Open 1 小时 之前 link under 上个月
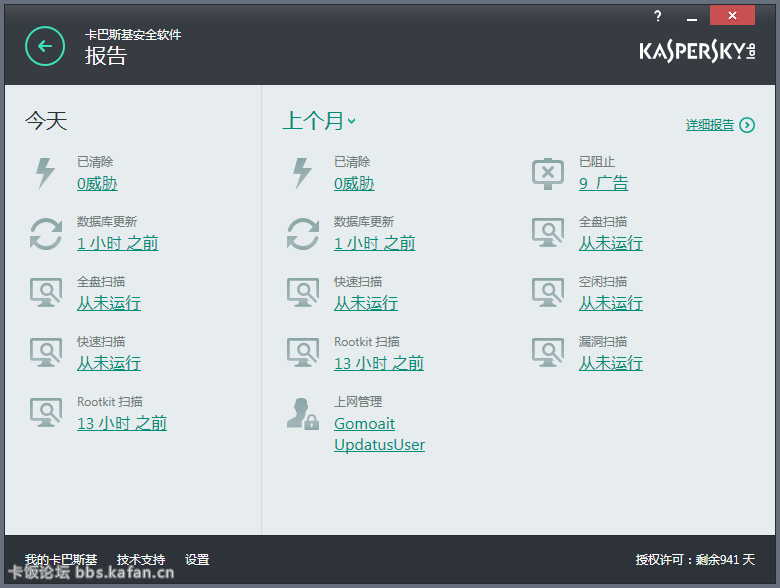The image size is (780, 588). coord(375,243)
